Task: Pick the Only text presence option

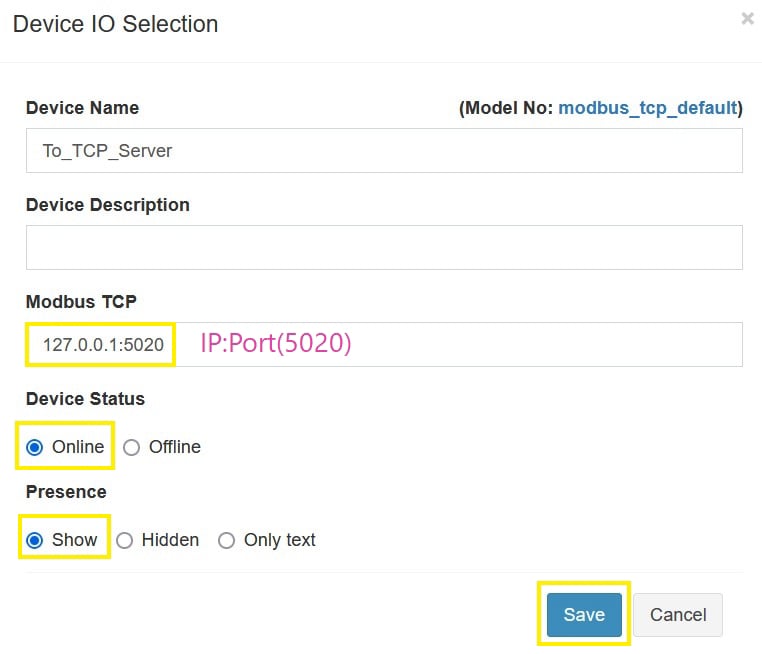Action: pyautogui.click(x=227, y=540)
